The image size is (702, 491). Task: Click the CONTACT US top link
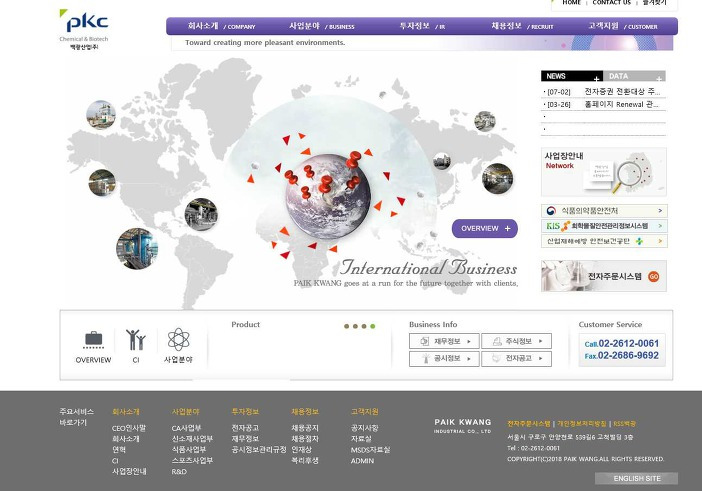(611, 2)
